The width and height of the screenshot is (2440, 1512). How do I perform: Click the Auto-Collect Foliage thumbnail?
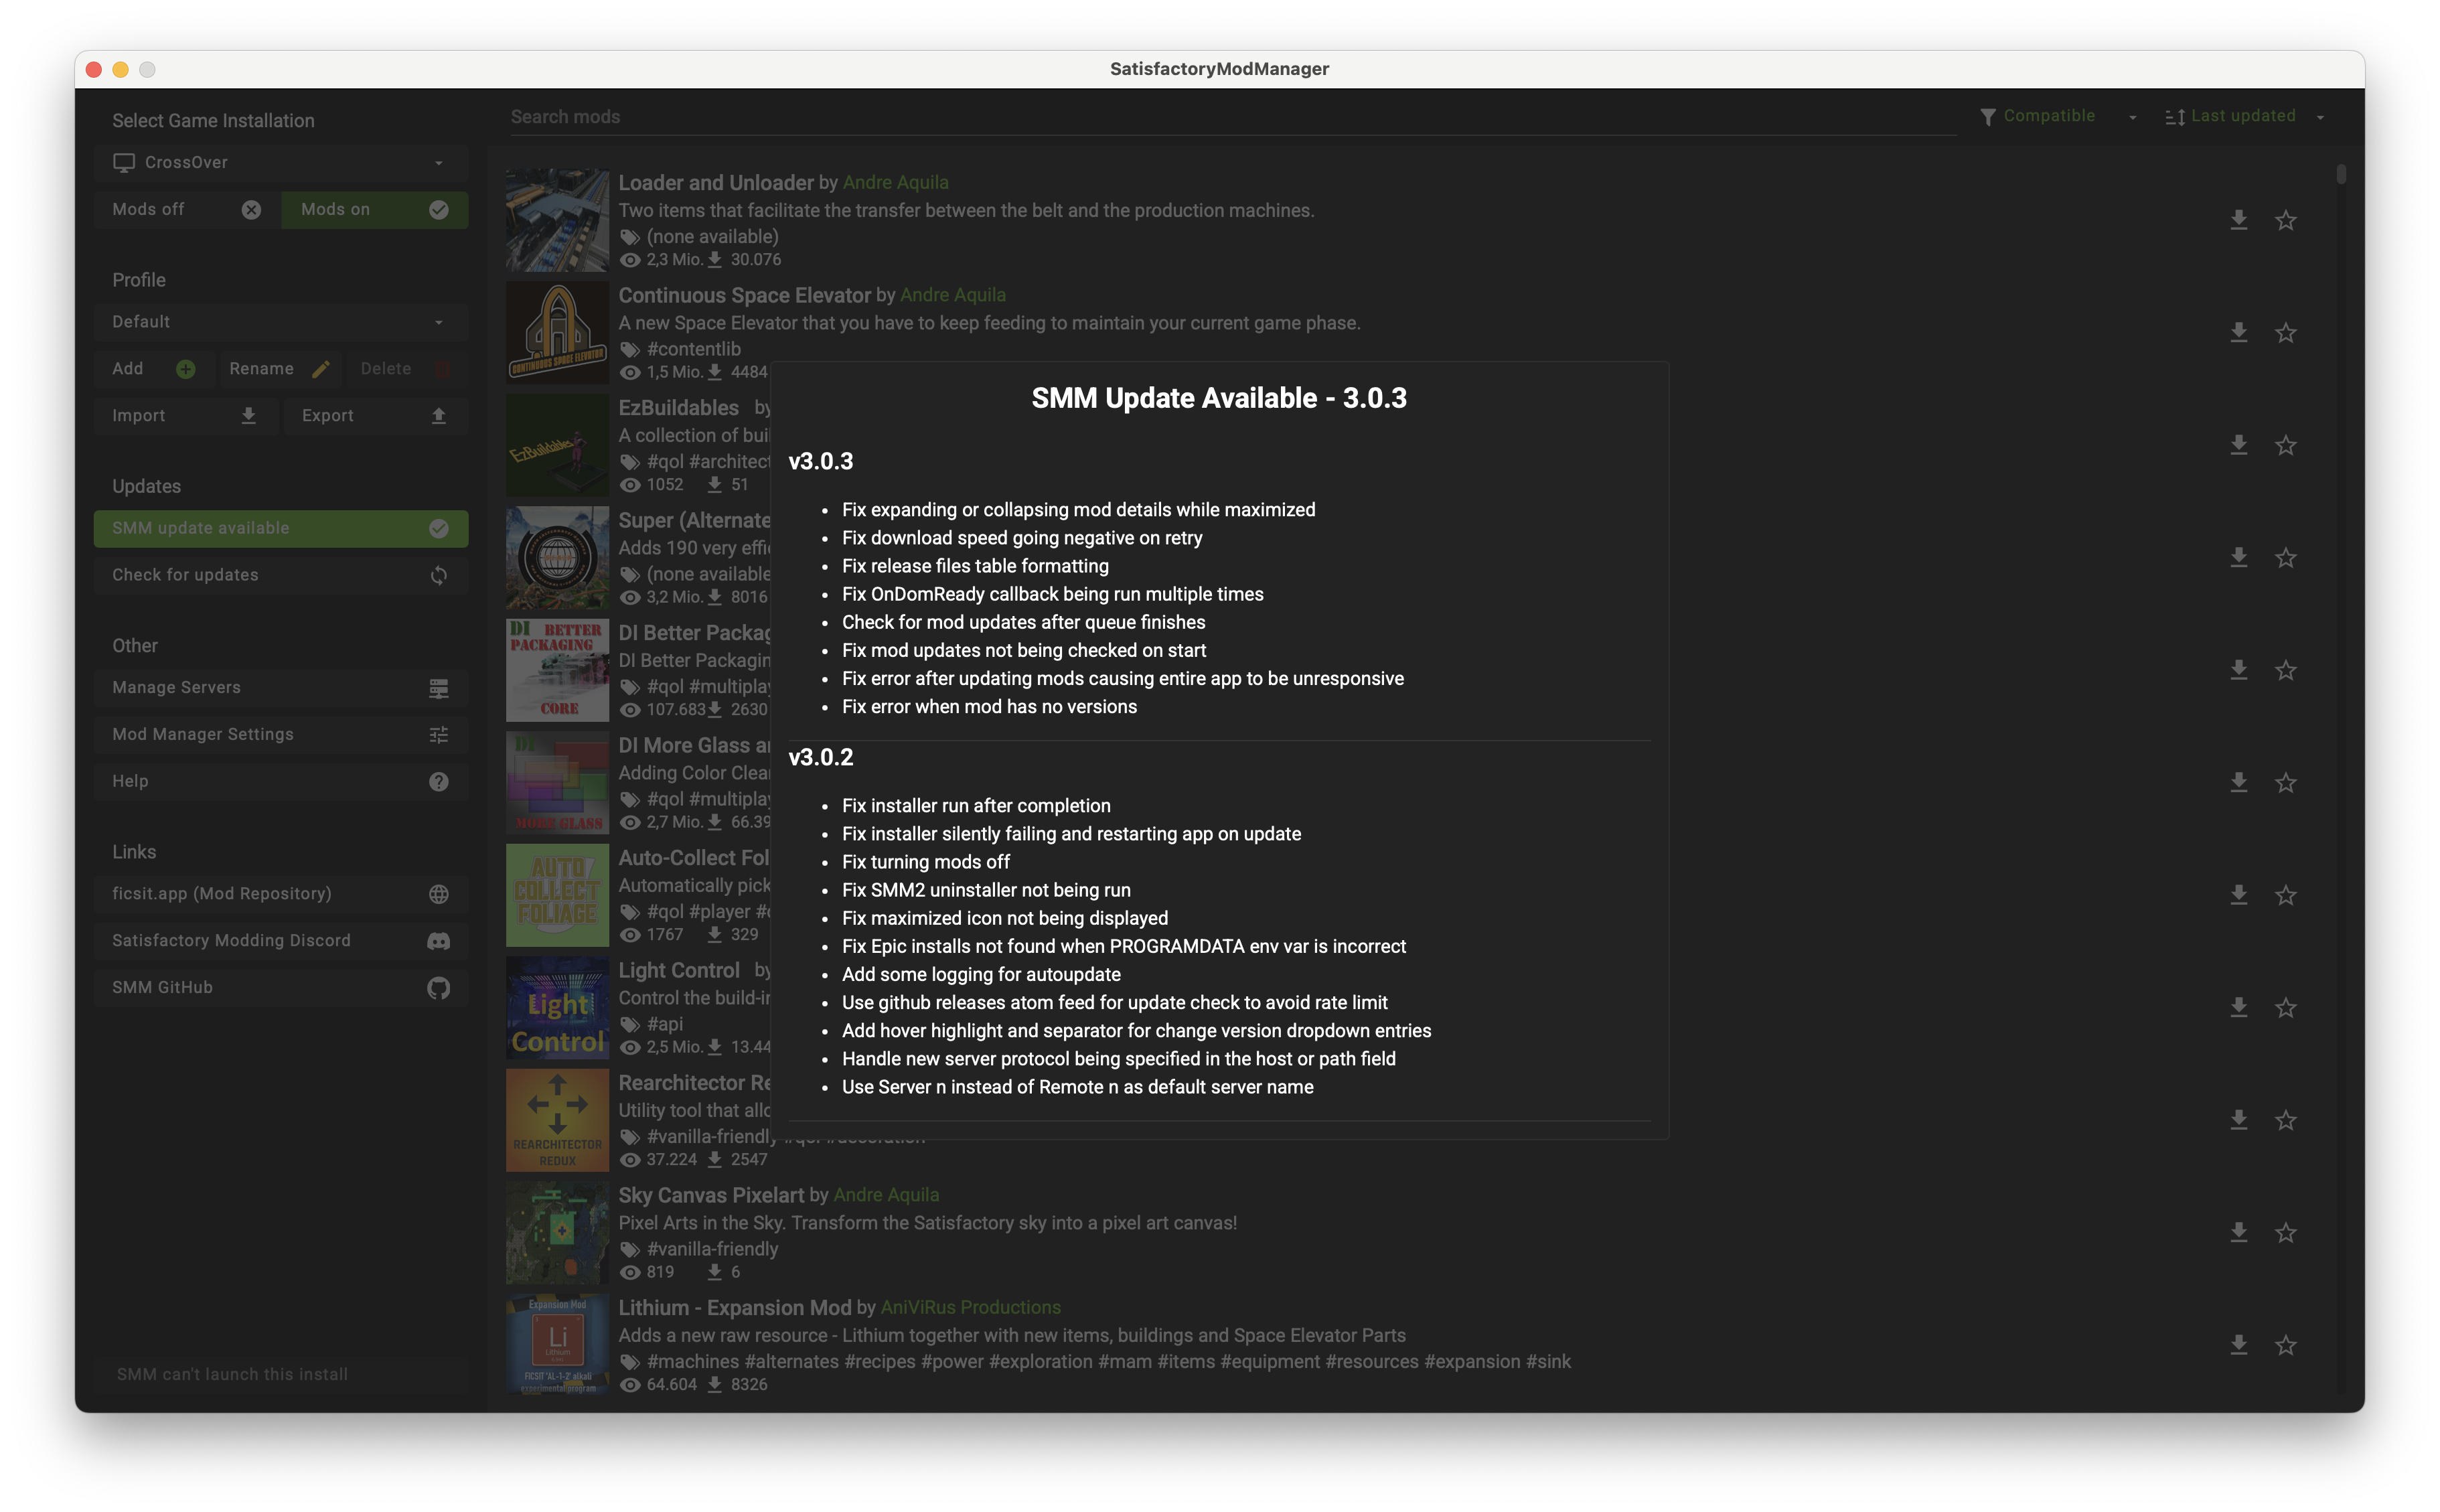tap(557, 895)
